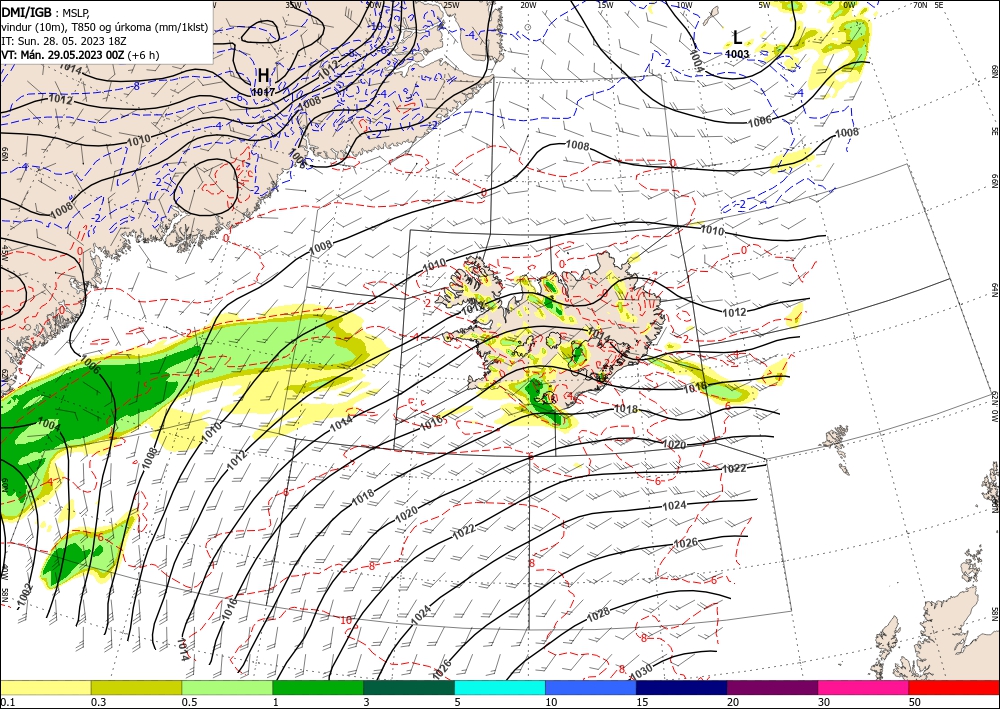Image resolution: width=1000 pixels, height=709 pixels.
Task: Click the yellow 0.1–0.3 precipitation legend swatch
Action: coord(45,687)
